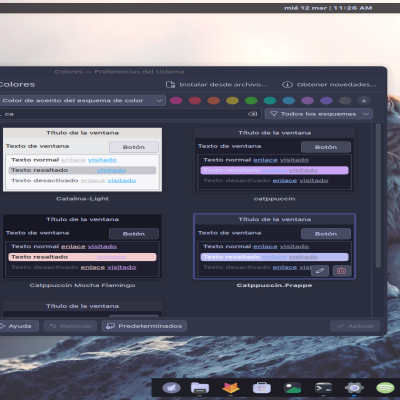Open the image viewer from the dock

pyautogui.click(x=293, y=388)
